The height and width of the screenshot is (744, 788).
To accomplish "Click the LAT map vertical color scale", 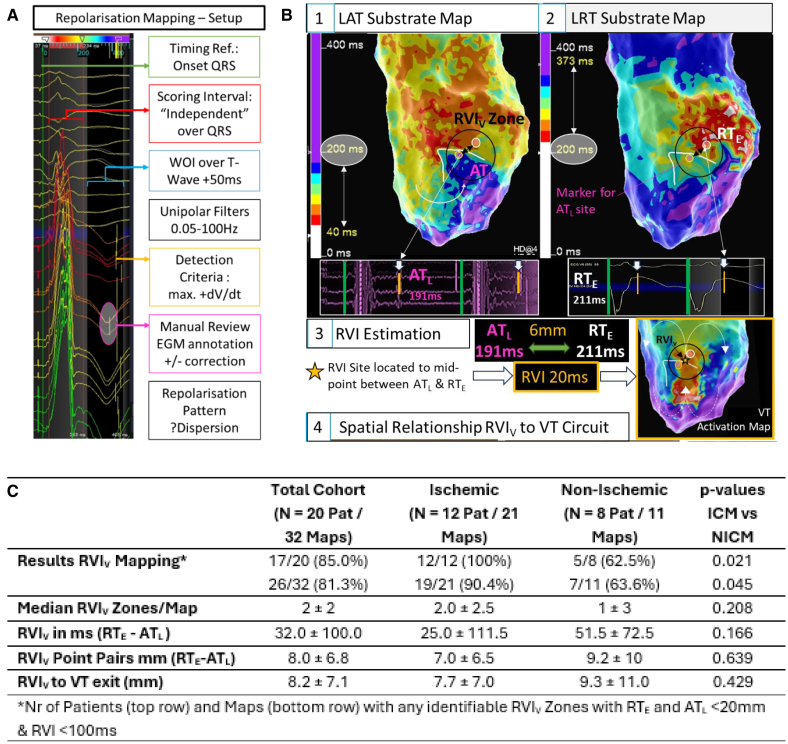I will click(316, 145).
